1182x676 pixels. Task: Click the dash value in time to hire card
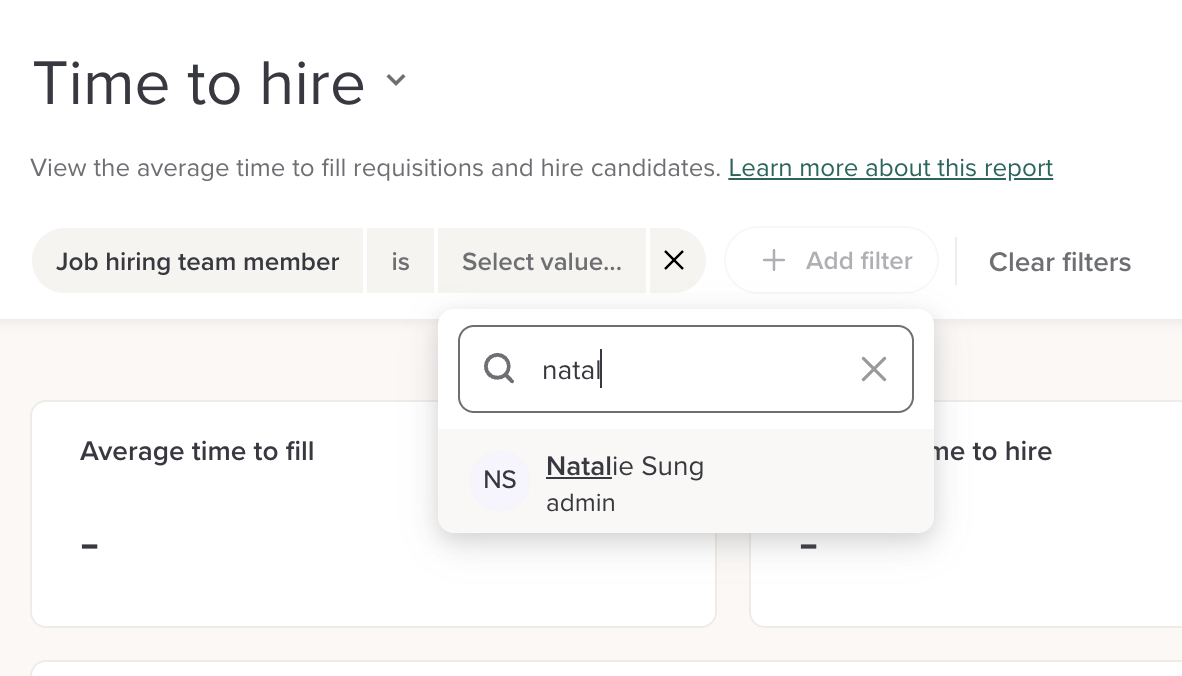click(809, 546)
